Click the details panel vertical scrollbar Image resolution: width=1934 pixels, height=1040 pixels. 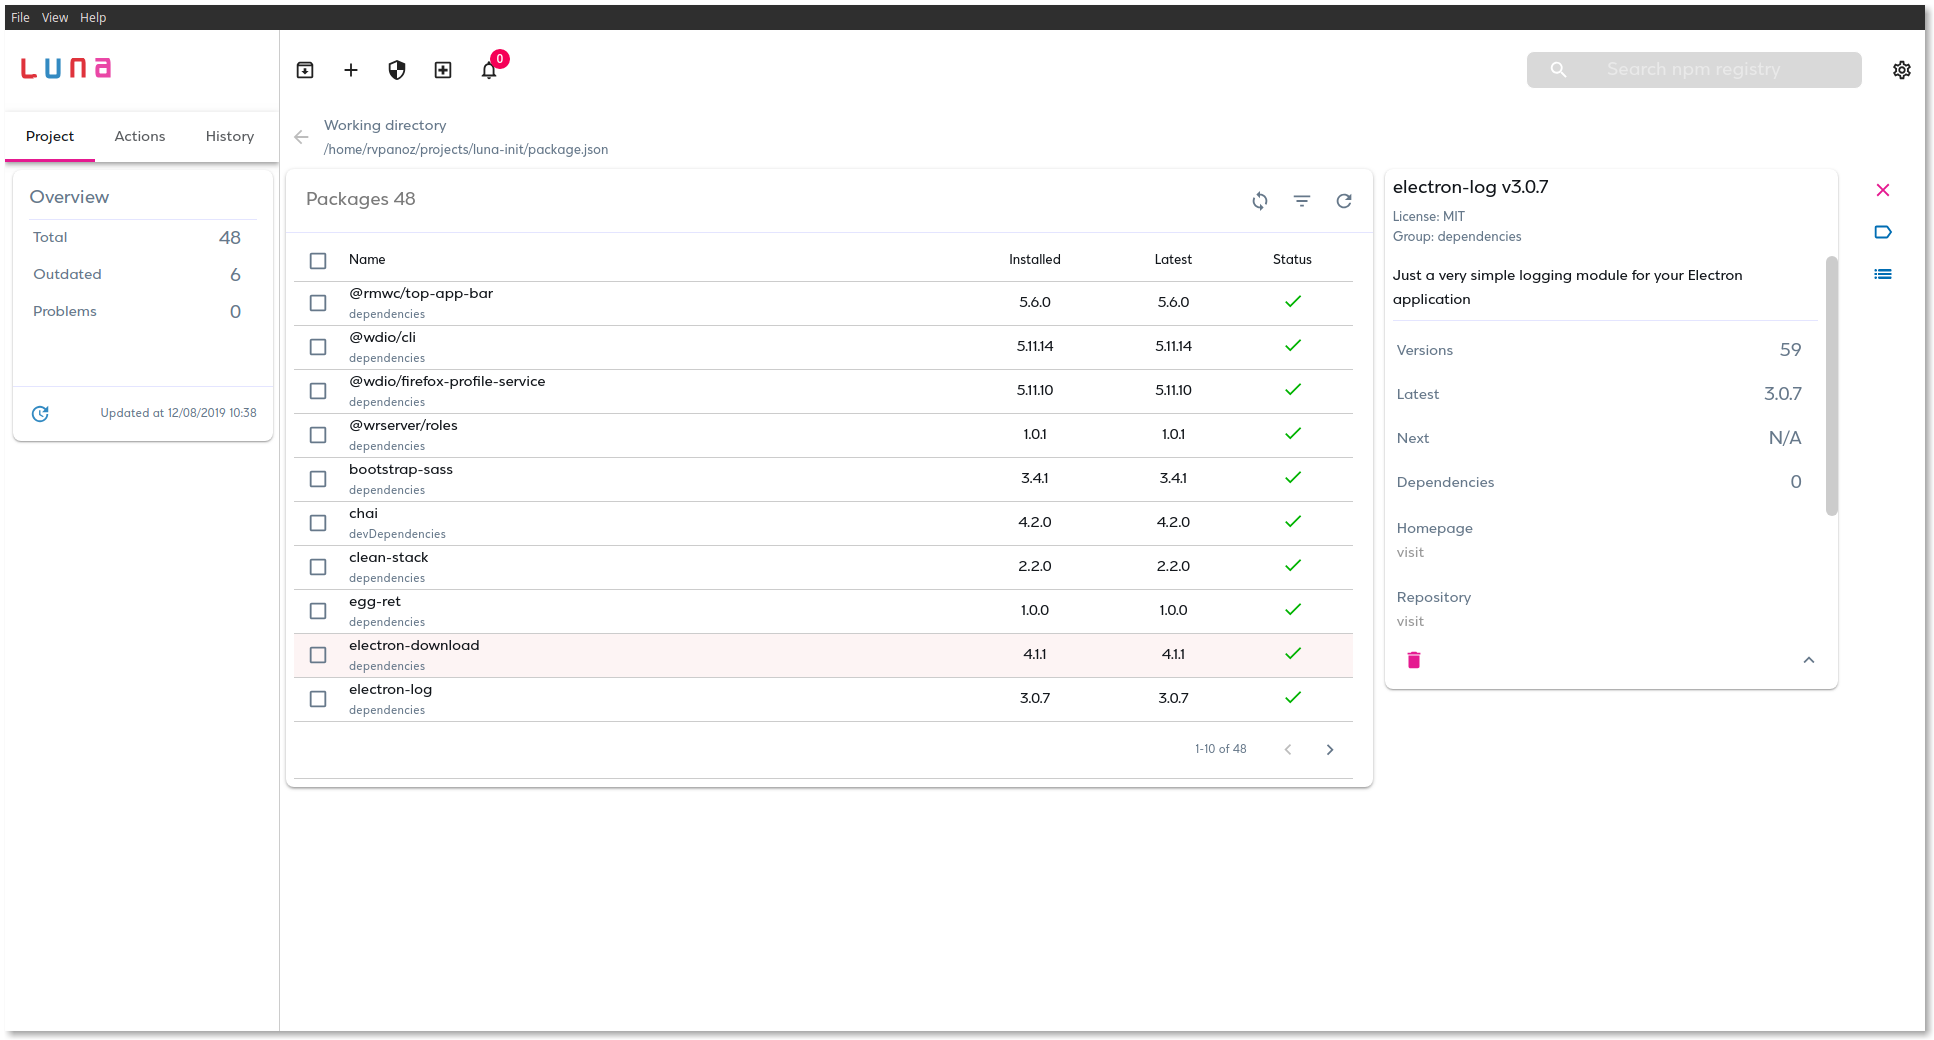1832,386
